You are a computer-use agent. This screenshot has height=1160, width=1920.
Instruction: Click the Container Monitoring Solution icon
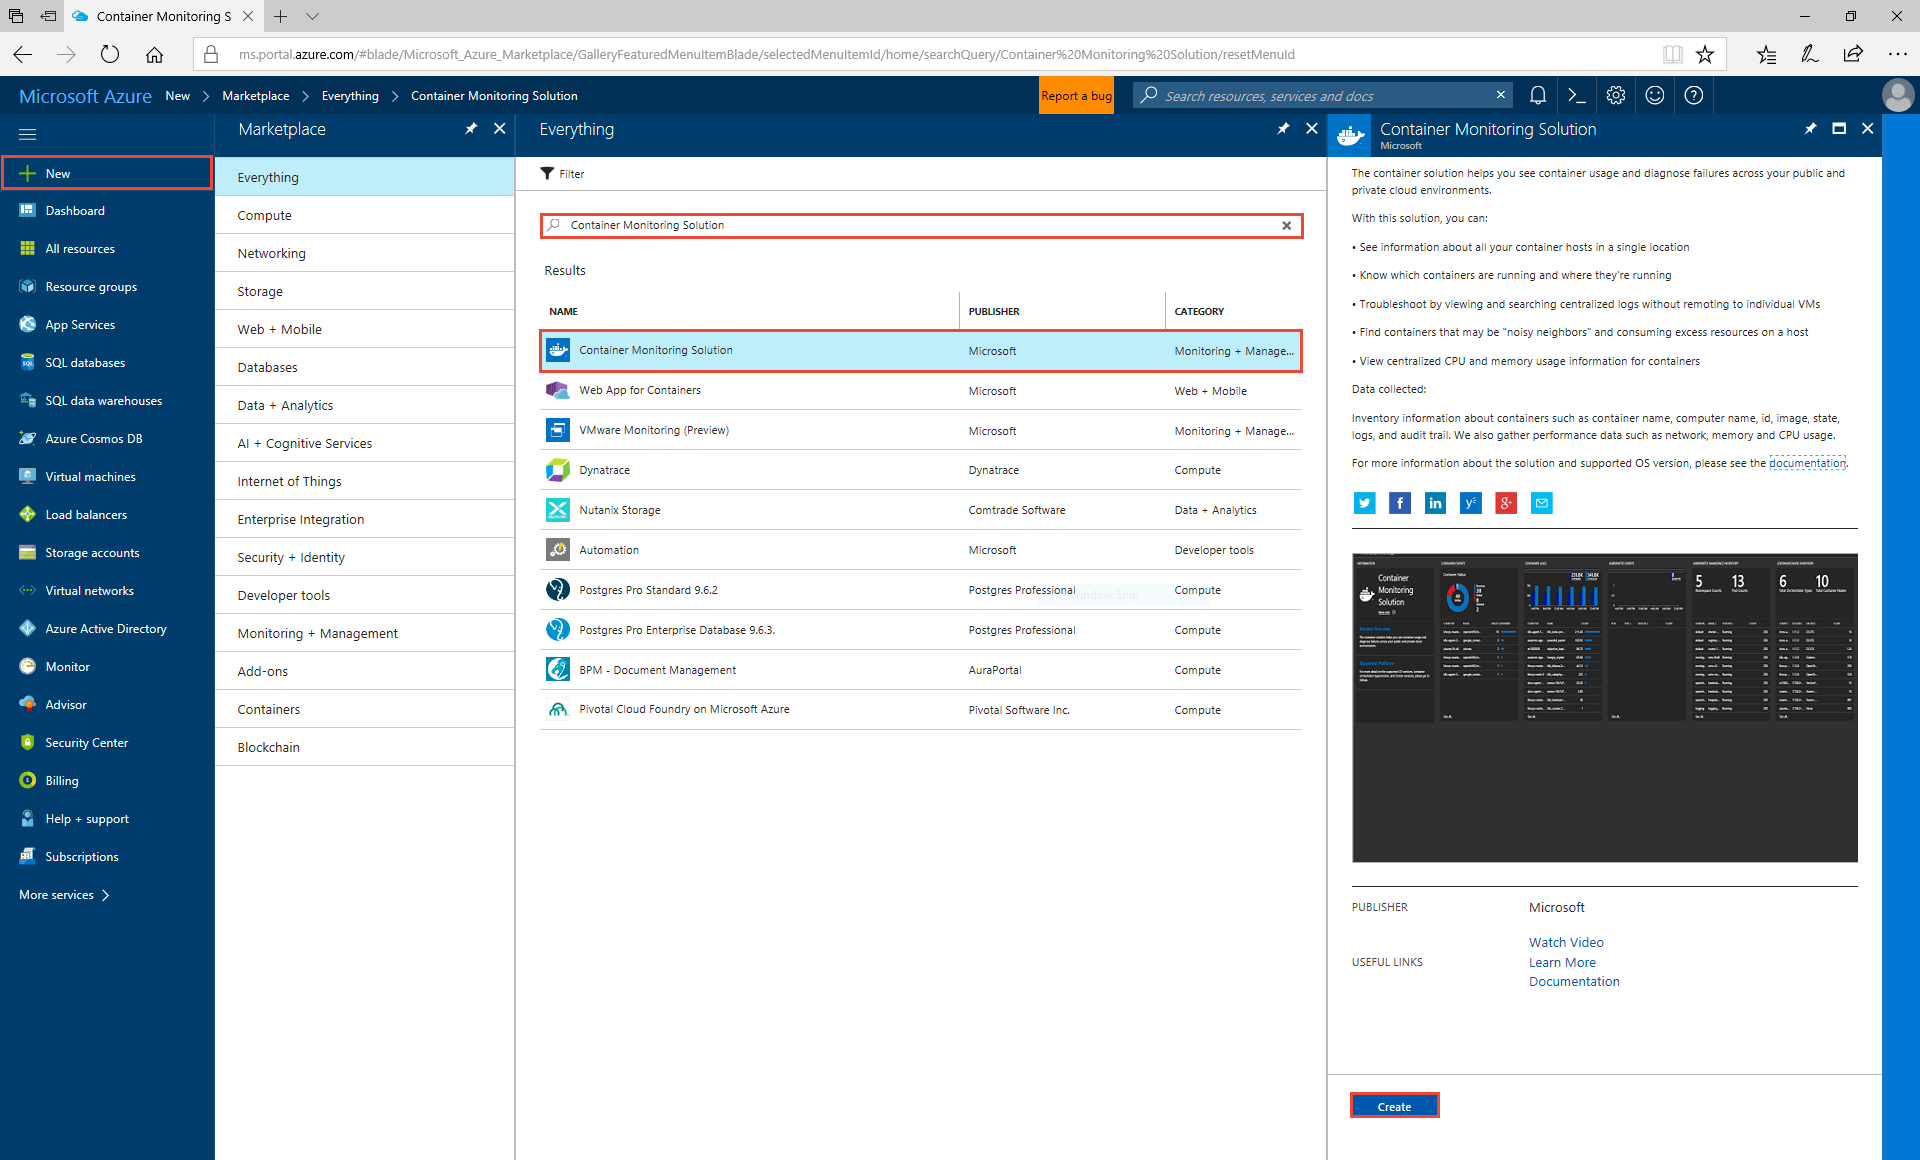point(557,351)
